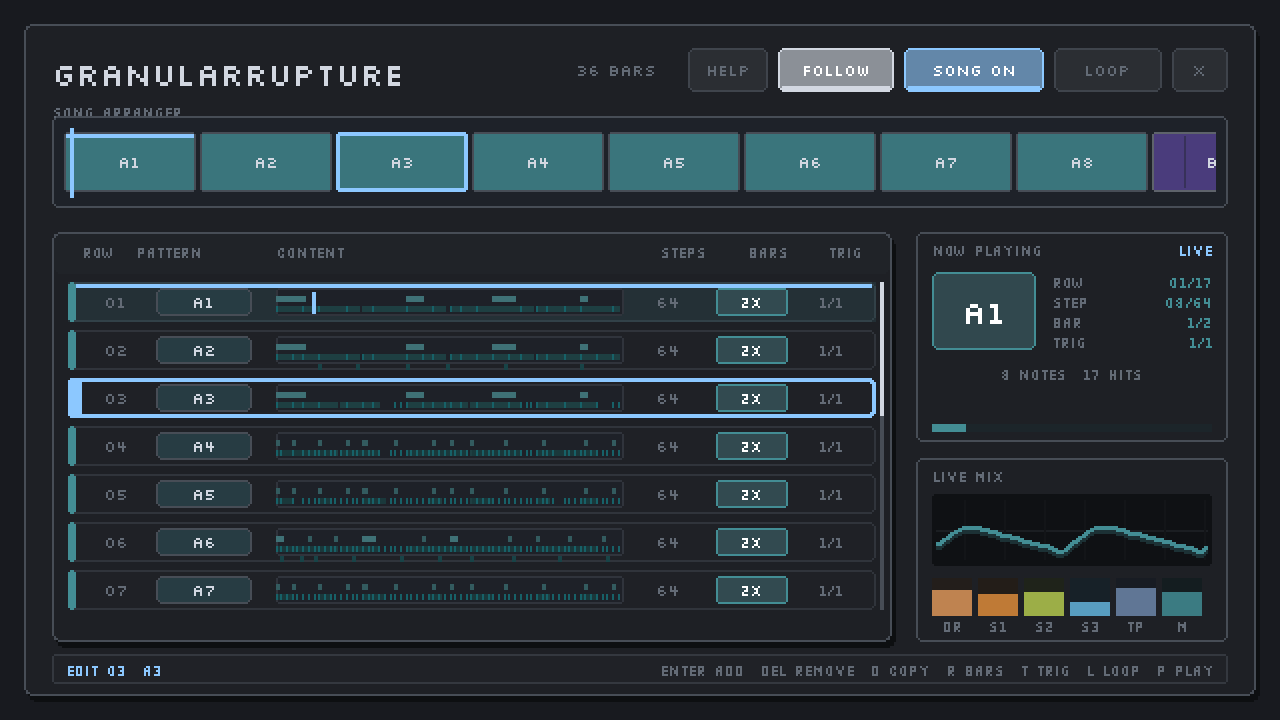Open pattern selector A1 in row 01

pos(204,303)
